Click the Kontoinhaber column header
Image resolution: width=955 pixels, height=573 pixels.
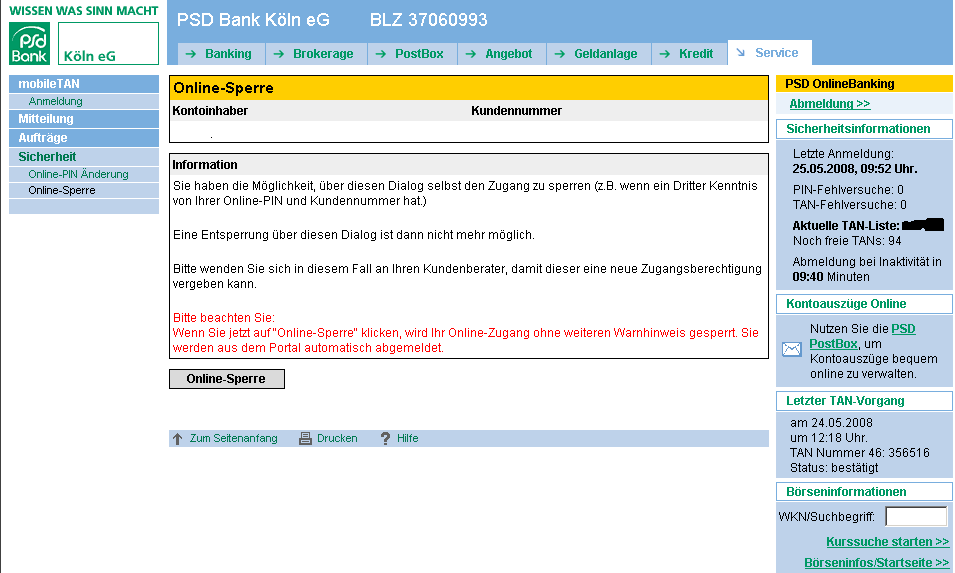(x=210, y=111)
